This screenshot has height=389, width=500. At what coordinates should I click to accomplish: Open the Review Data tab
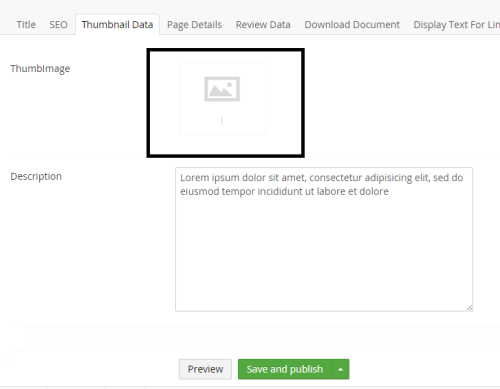(263, 25)
